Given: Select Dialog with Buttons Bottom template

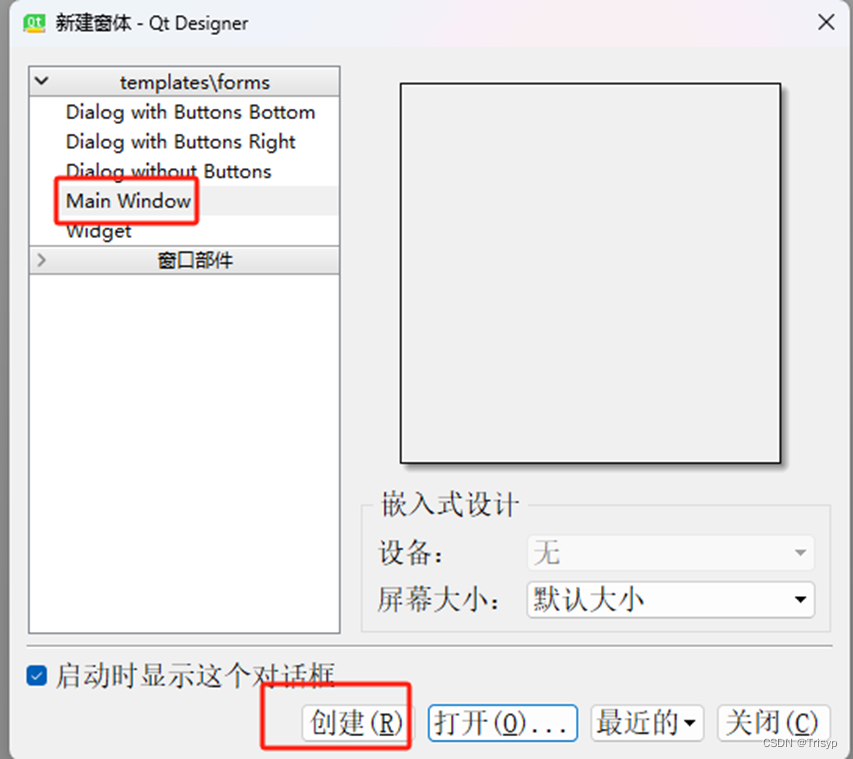Looking at the screenshot, I should point(190,112).
